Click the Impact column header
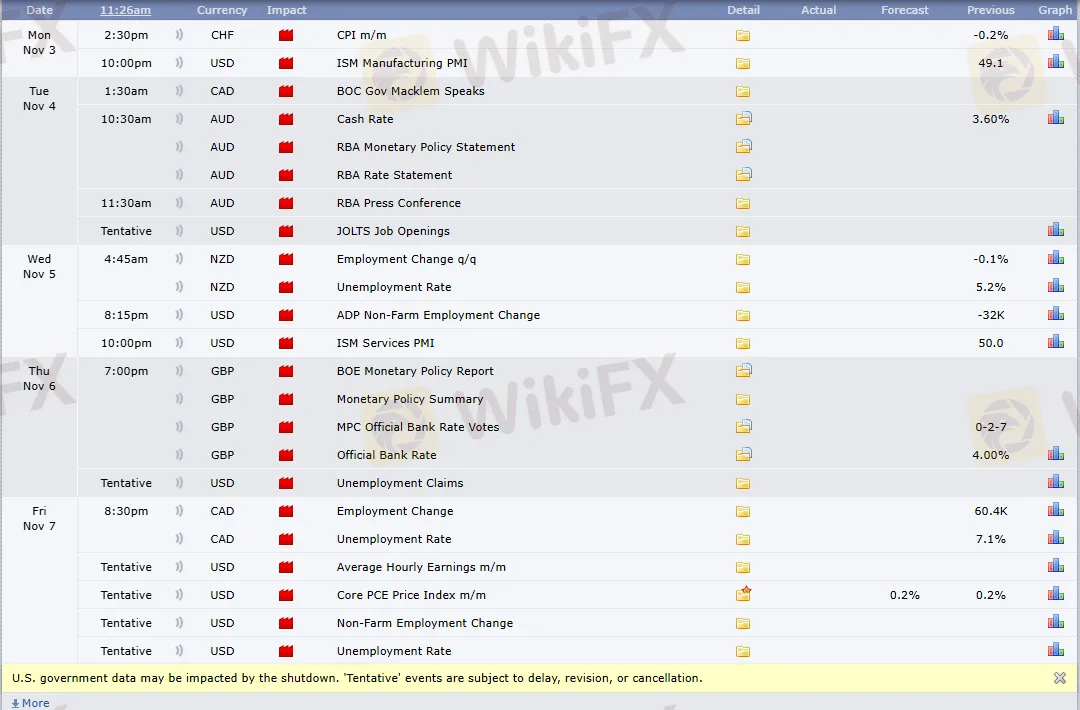The image size is (1080, 710). tap(287, 10)
